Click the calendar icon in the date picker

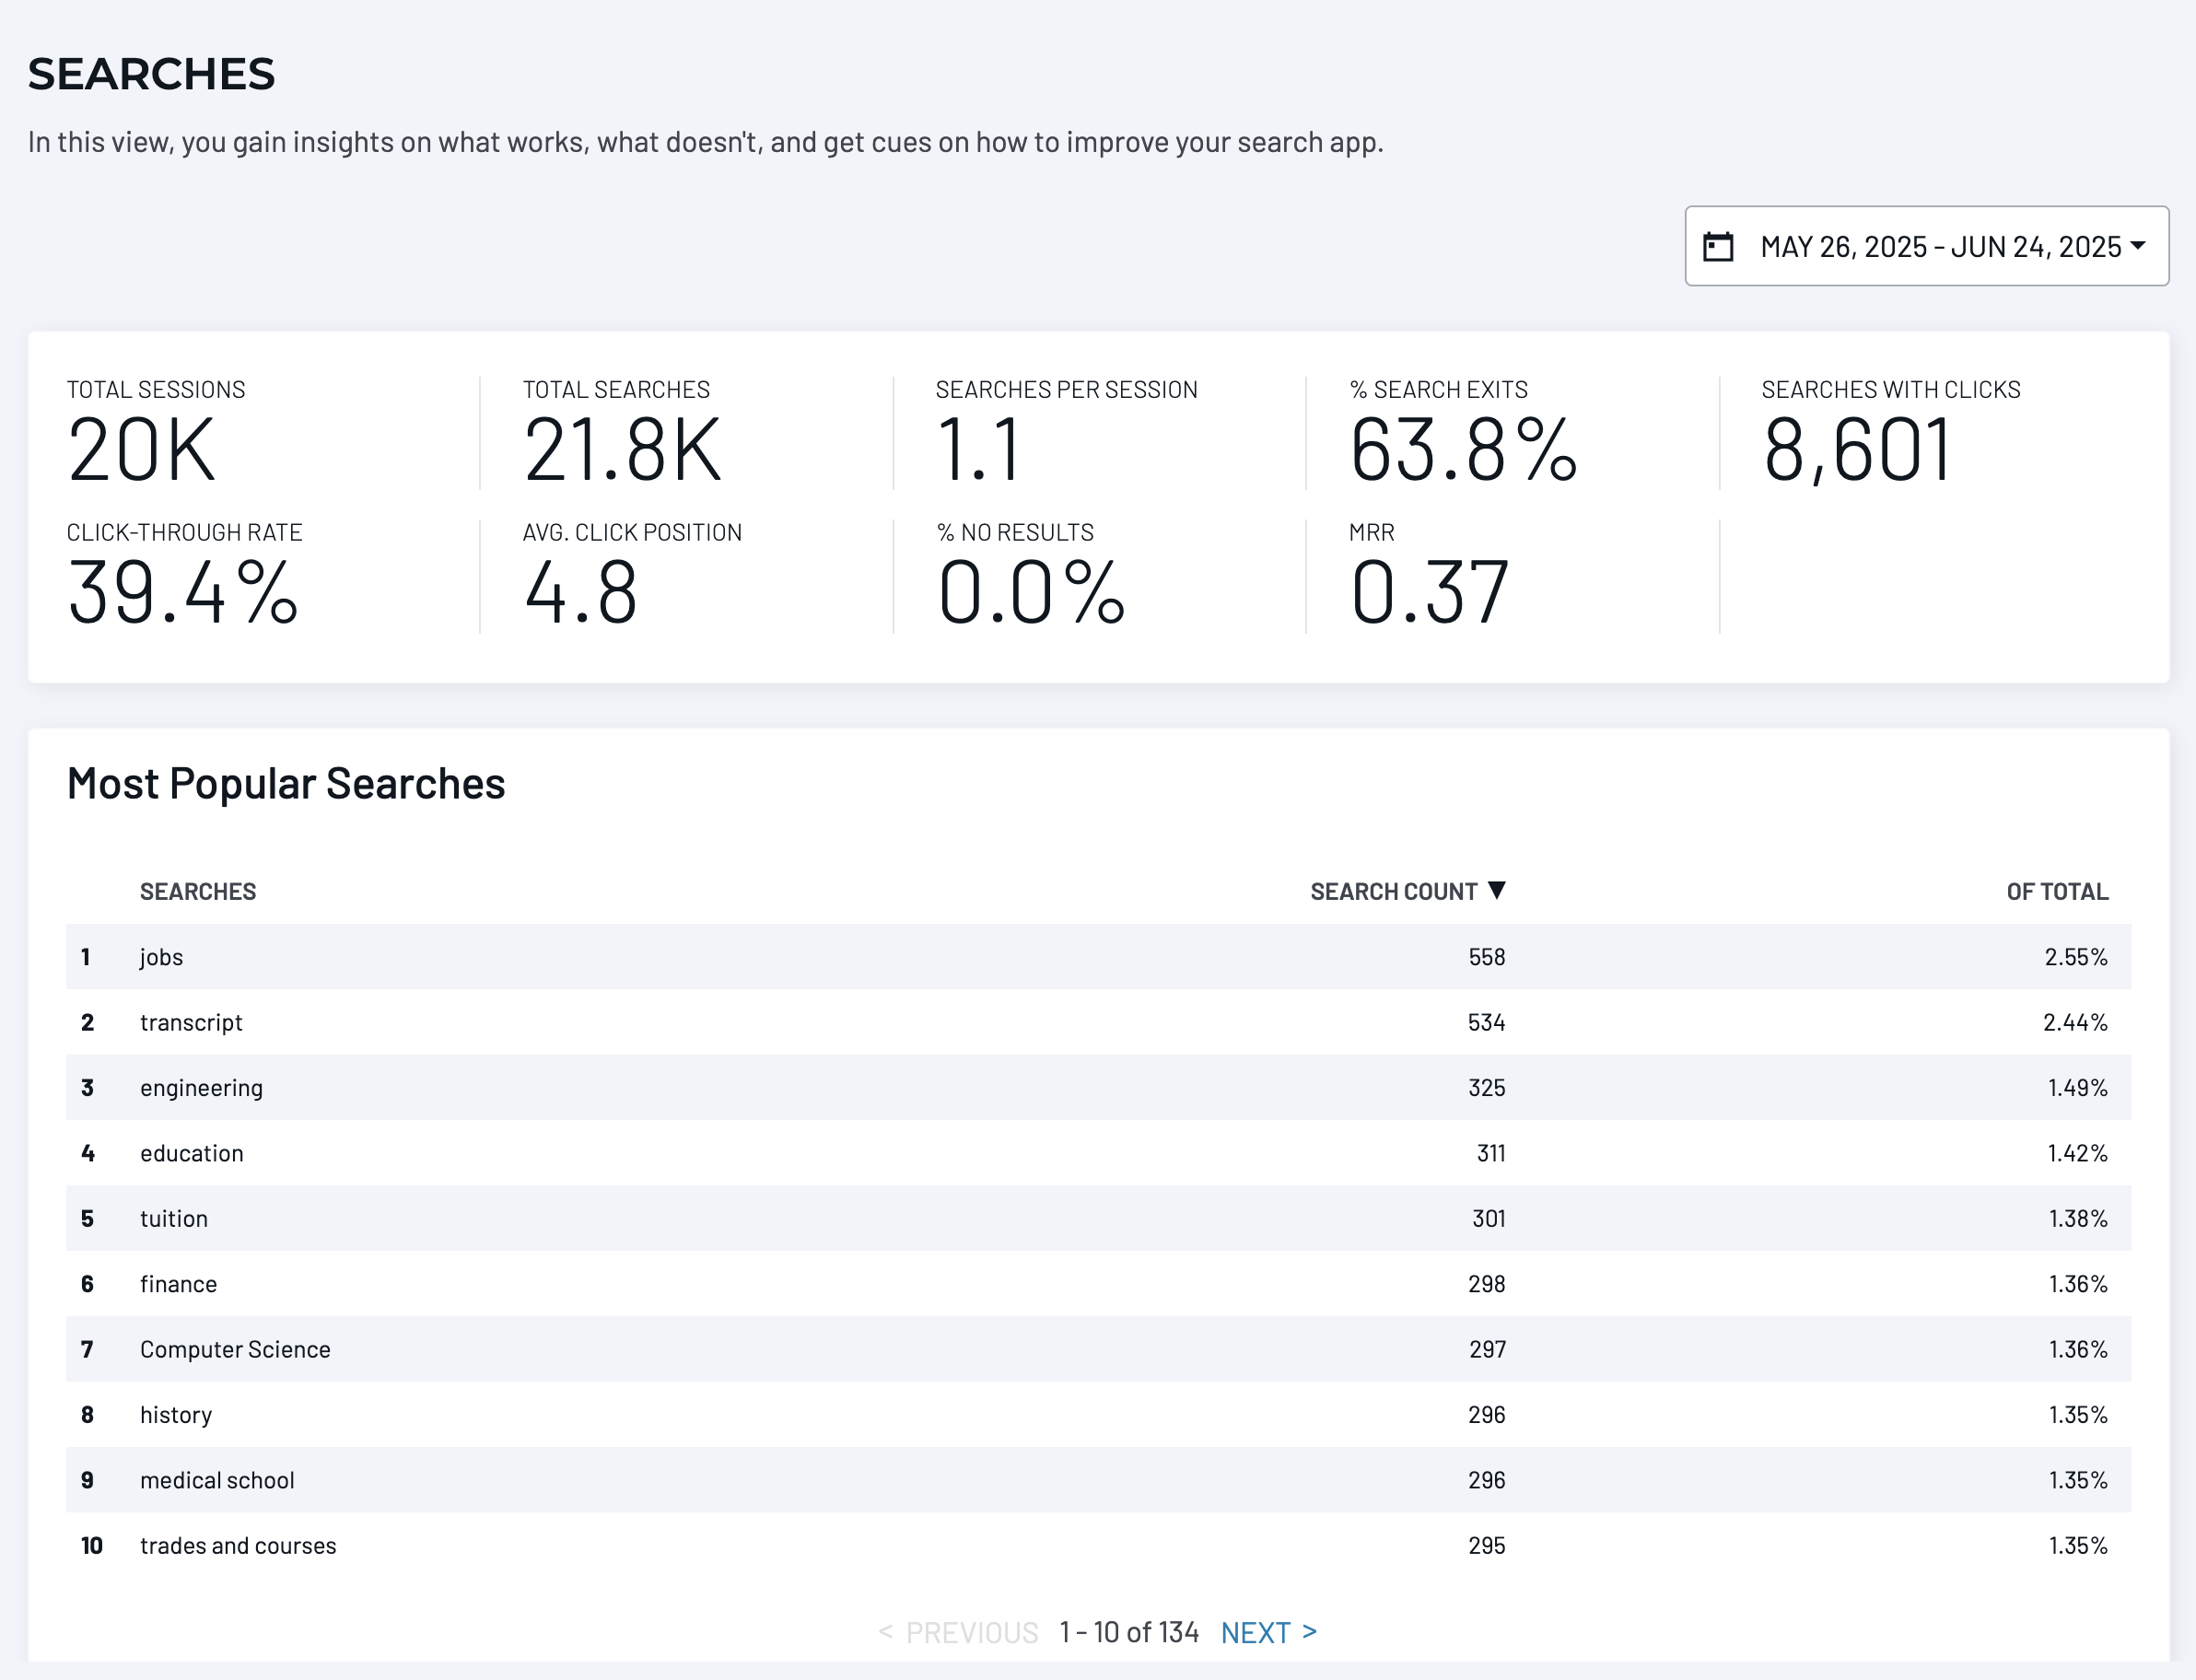tap(1718, 245)
